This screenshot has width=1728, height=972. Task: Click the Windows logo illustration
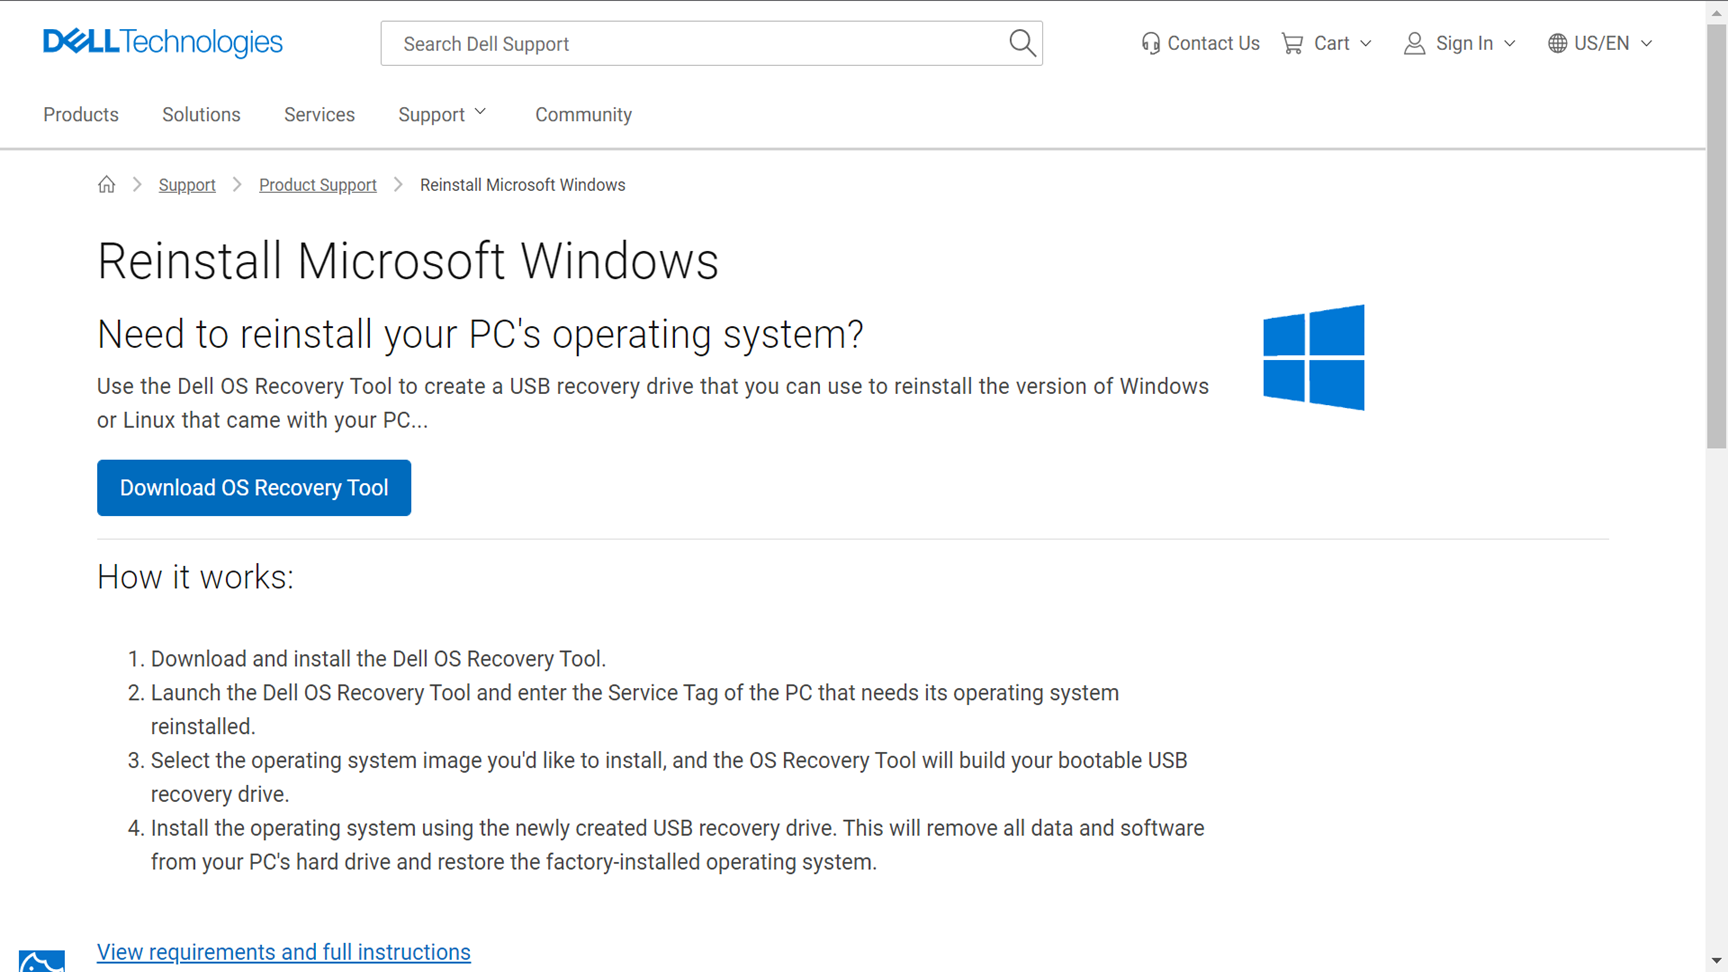point(1314,358)
